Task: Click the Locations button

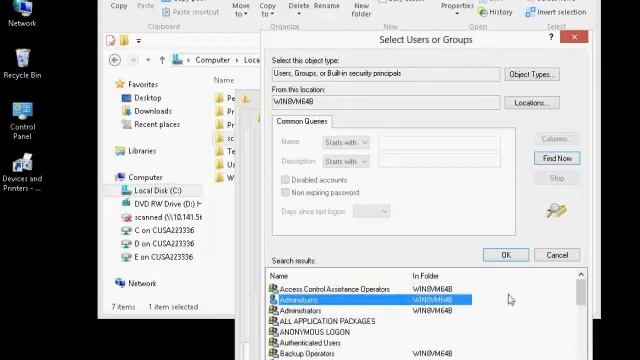Action: (532, 103)
